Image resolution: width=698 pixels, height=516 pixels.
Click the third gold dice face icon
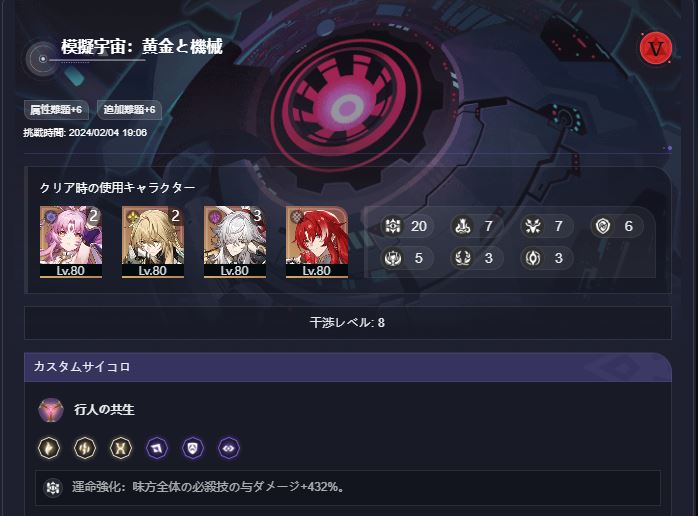(x=121, y=448)
